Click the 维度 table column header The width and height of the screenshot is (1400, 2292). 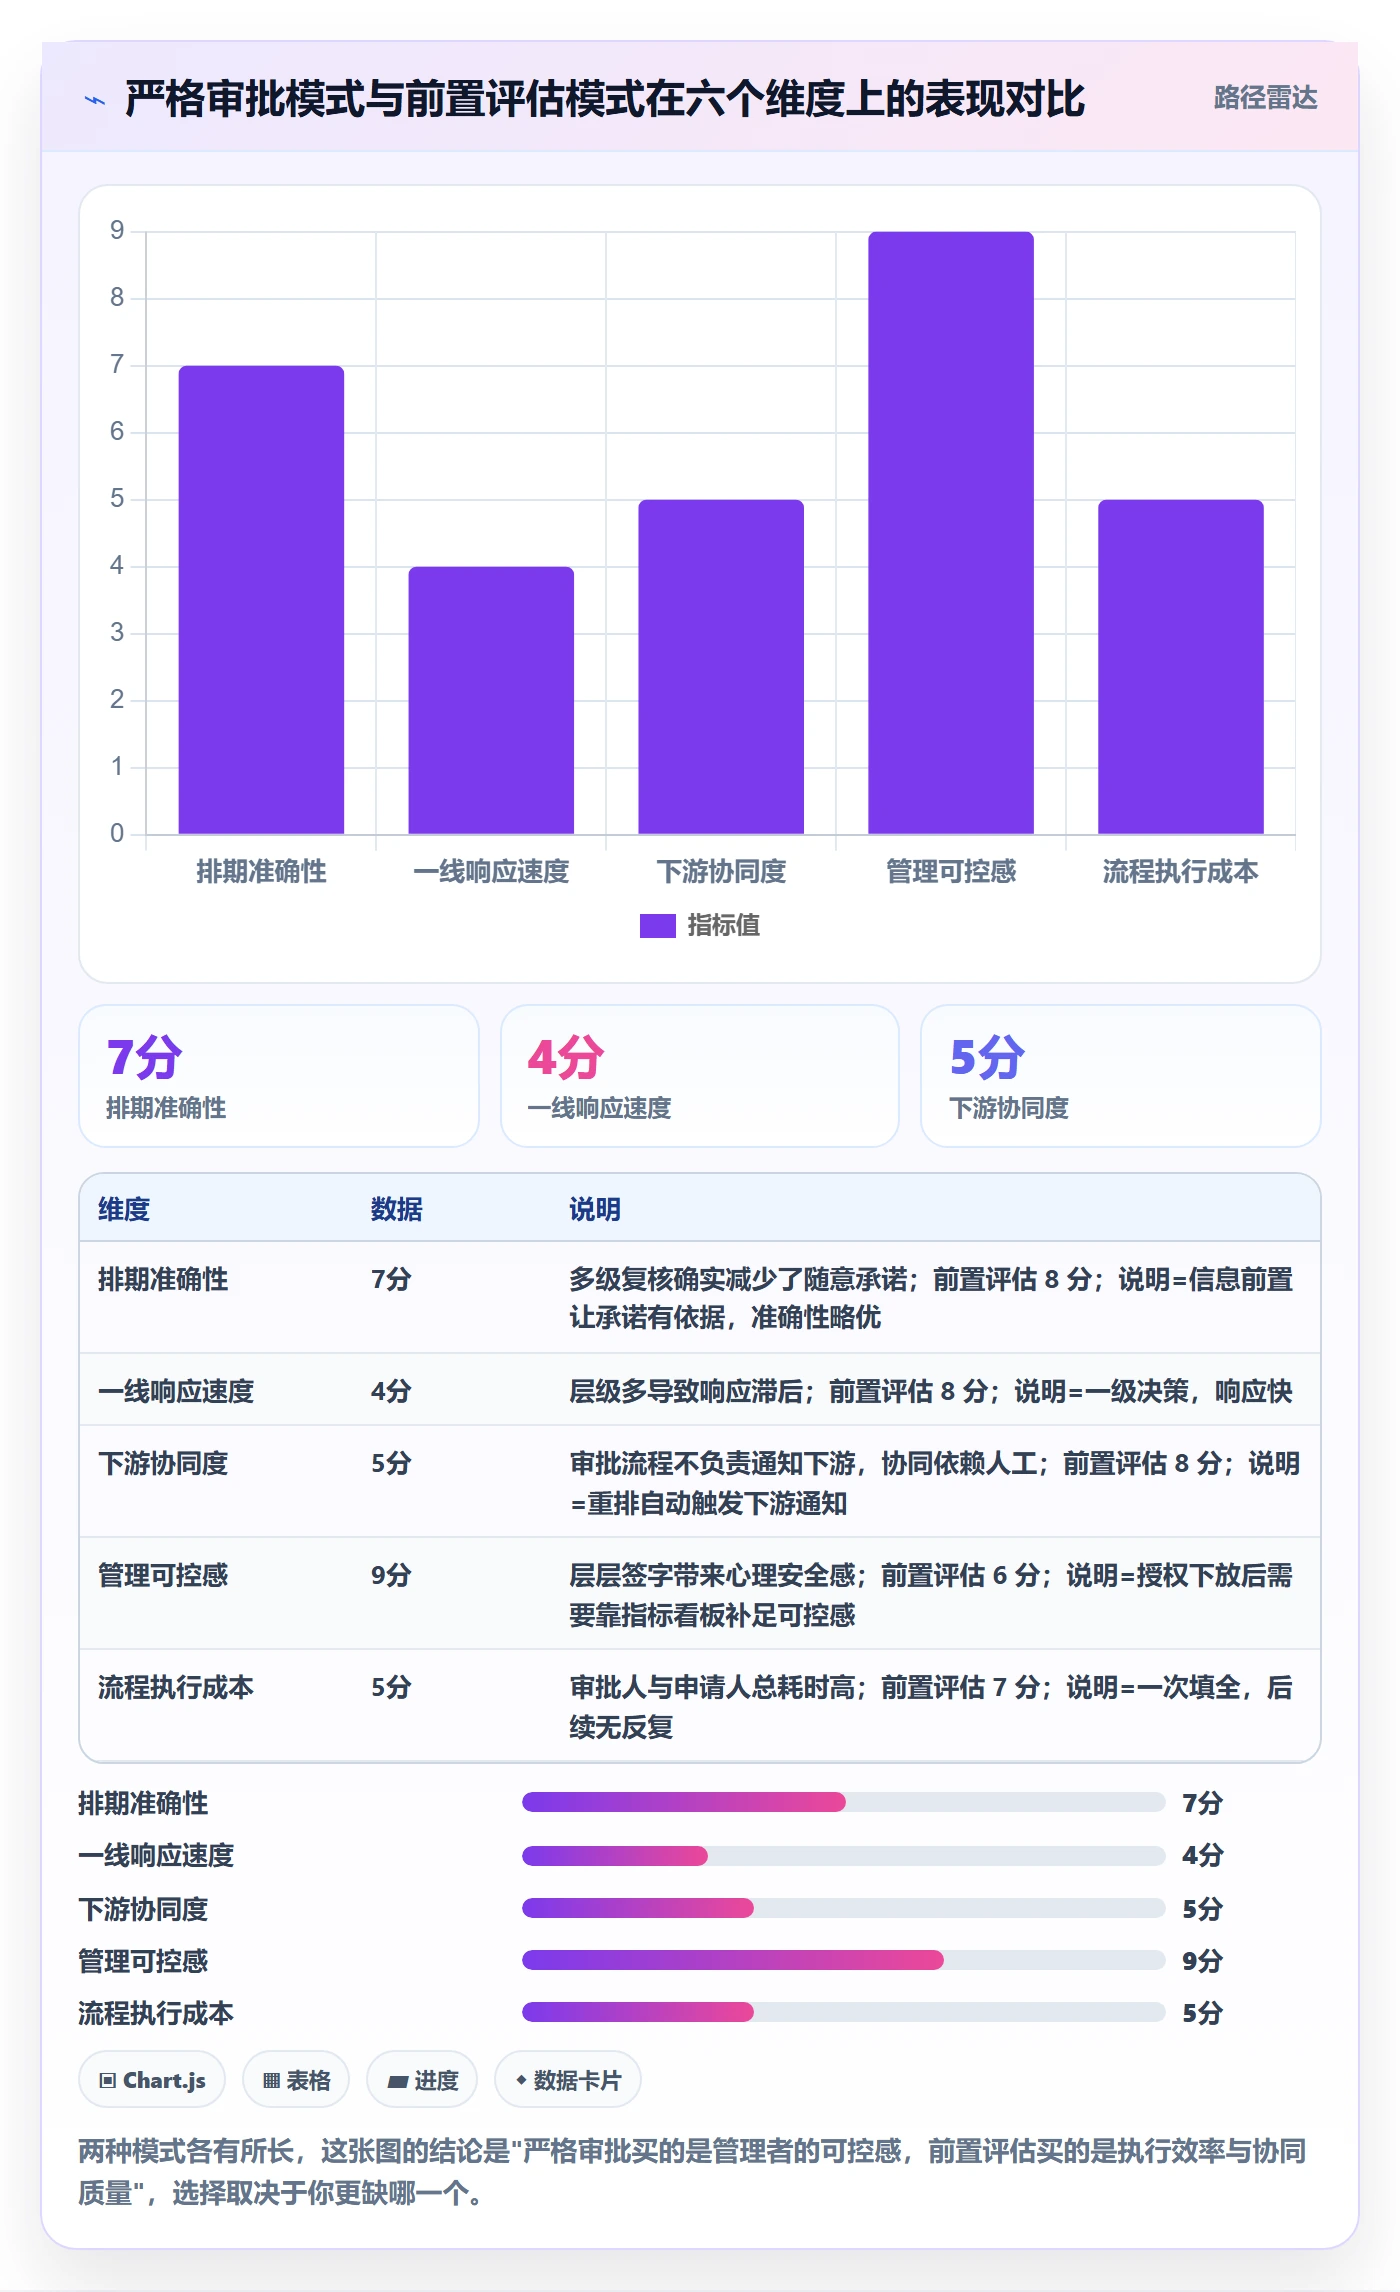pyautogui.click(x=124, y=1209)
